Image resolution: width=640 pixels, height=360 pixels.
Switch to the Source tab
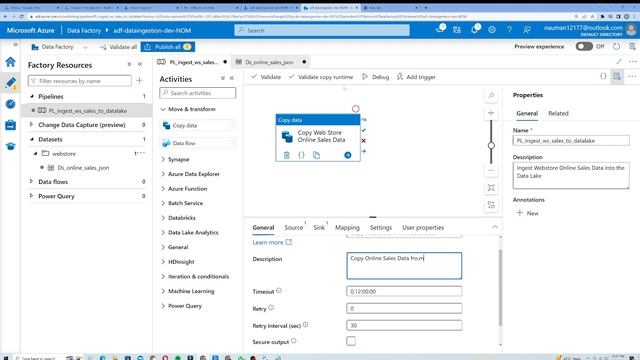click(x=293, y=227)
